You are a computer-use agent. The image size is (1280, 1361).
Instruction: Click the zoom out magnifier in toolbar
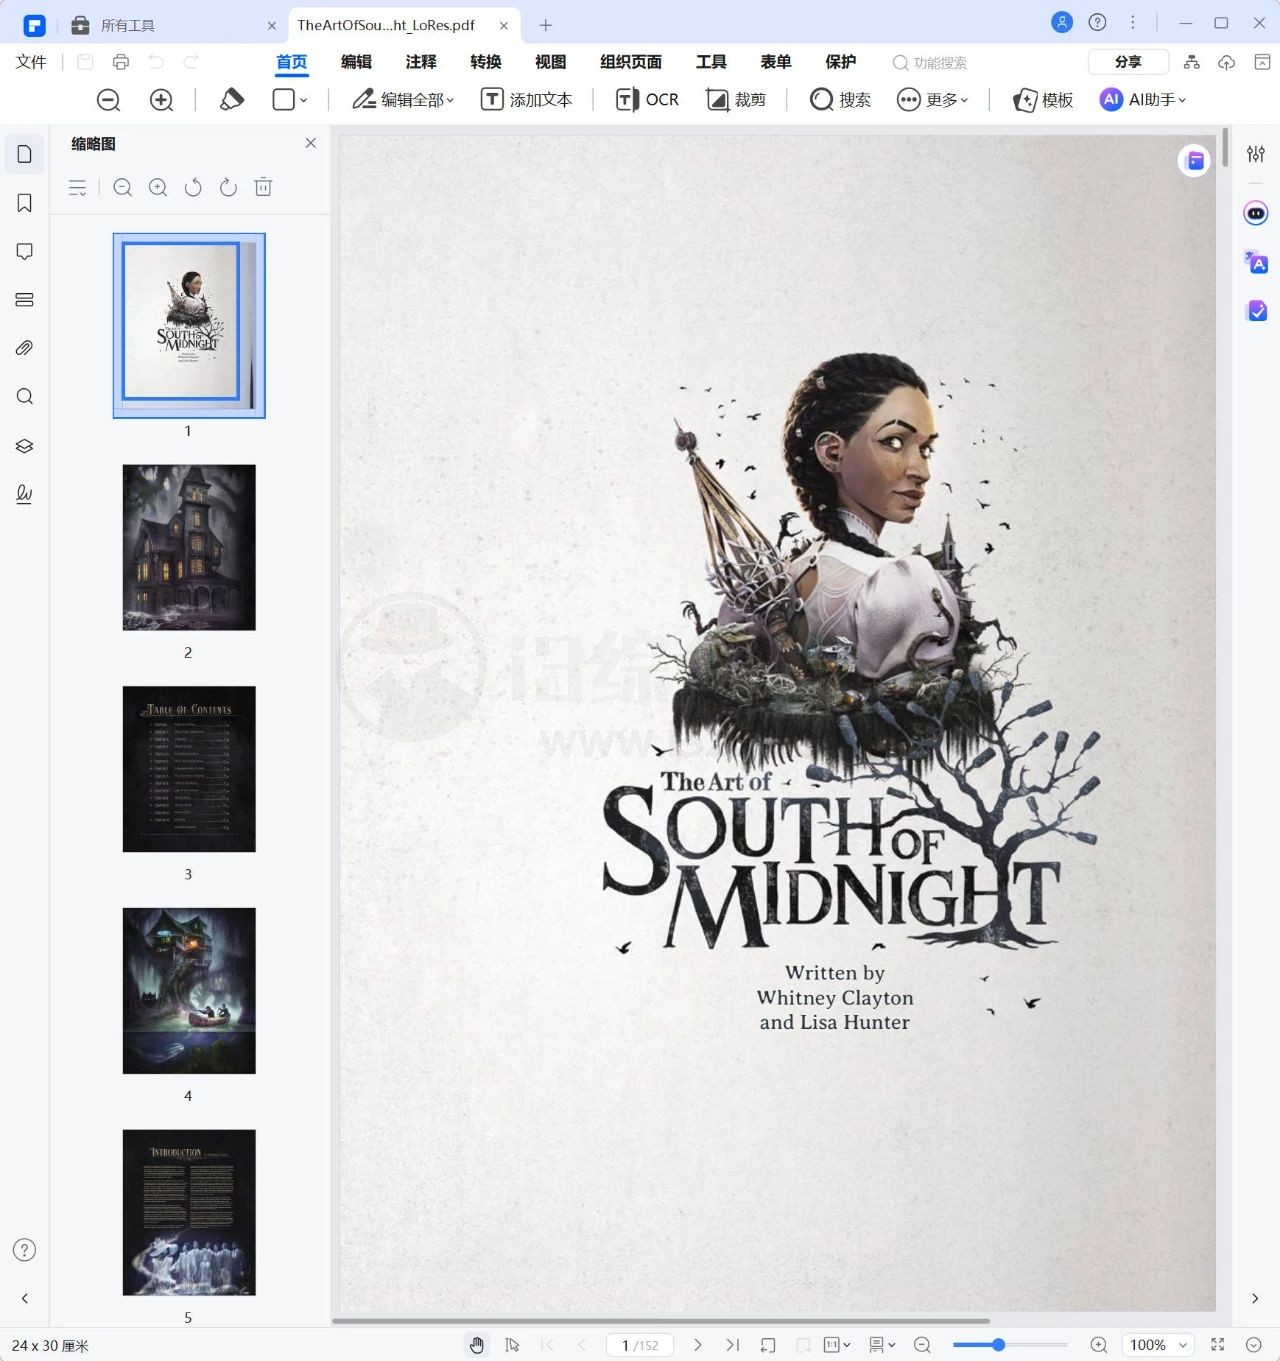point(108,100)
